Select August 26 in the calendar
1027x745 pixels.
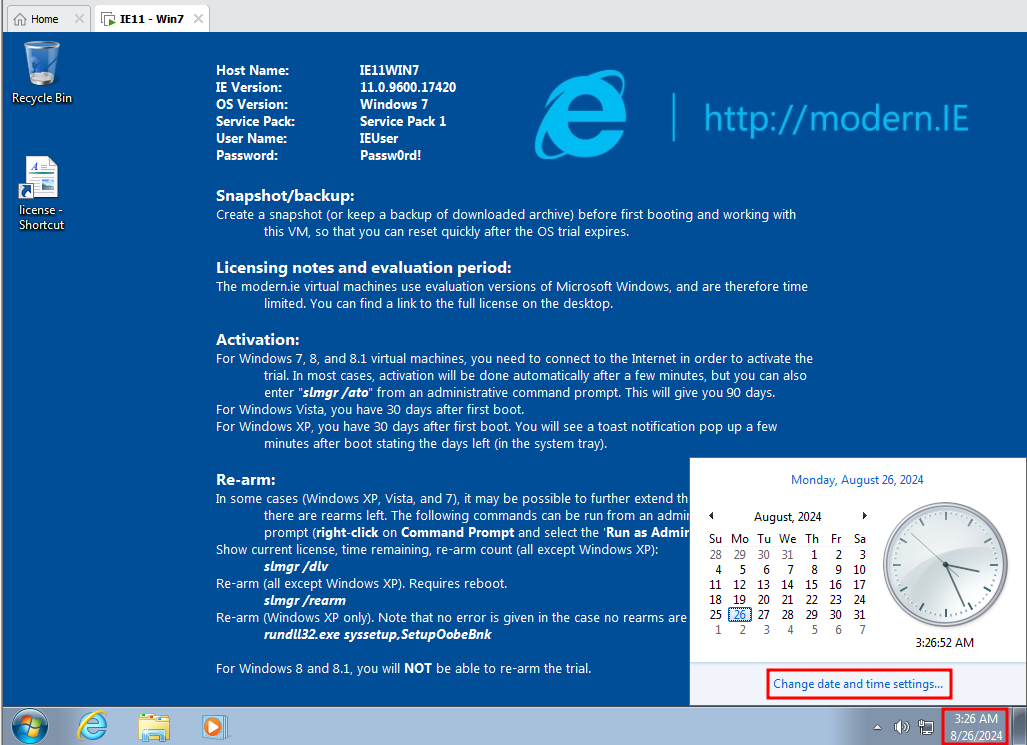pos(739,615)
